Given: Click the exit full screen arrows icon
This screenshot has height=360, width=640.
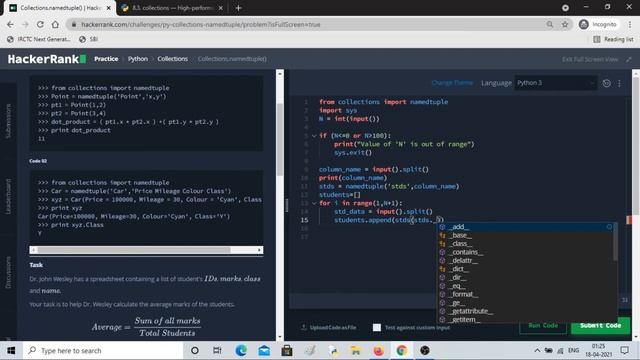Looking at the screenshot, I should click(x=629, y=59).
